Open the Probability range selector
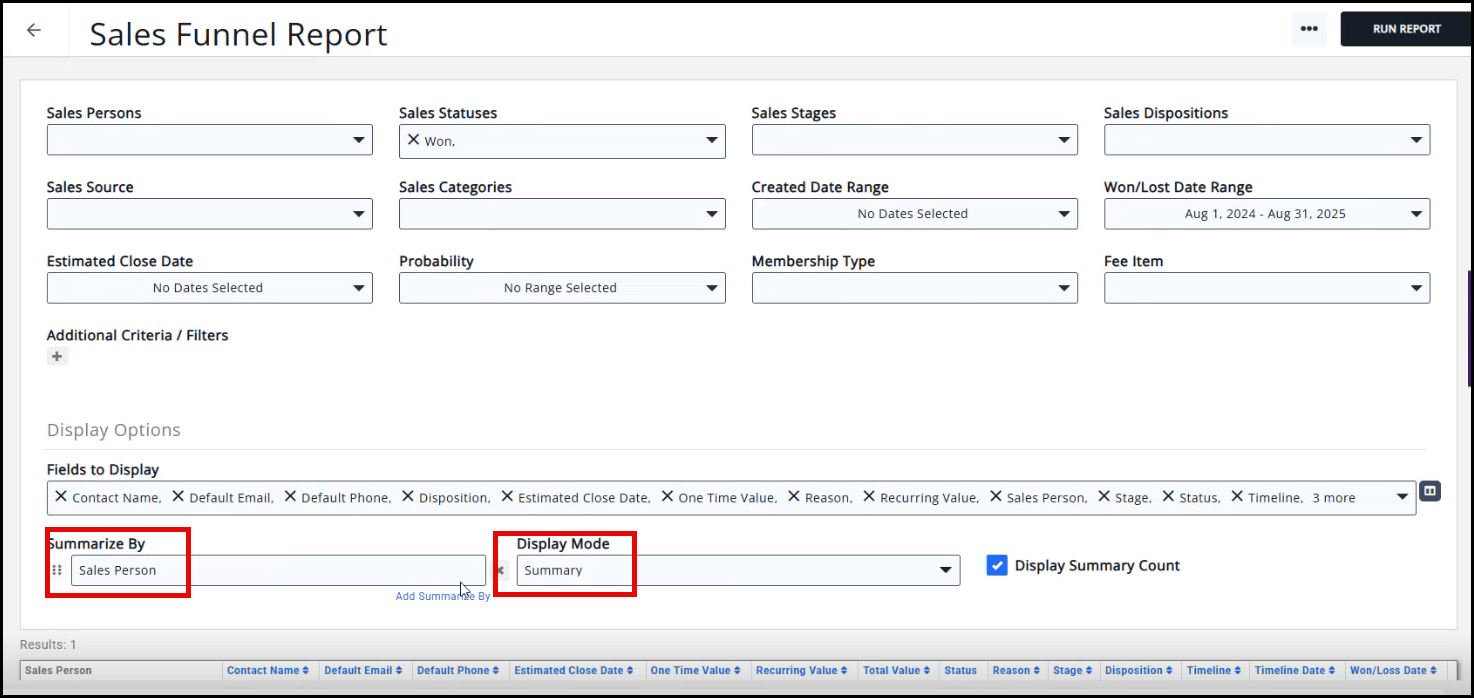This screenshot has height=698, width=1474. pyautogui.click(x=561, y=288)
